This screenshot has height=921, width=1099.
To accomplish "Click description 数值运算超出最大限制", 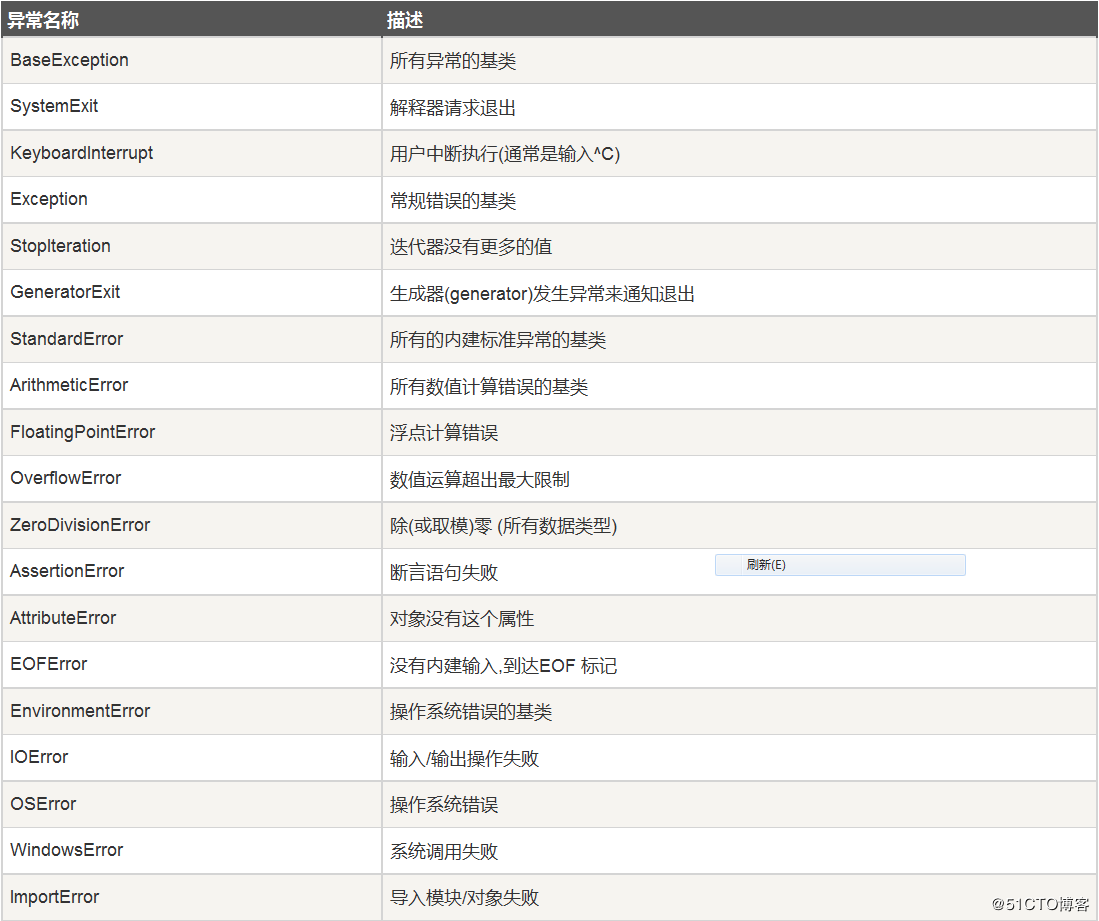I will 479,479.
